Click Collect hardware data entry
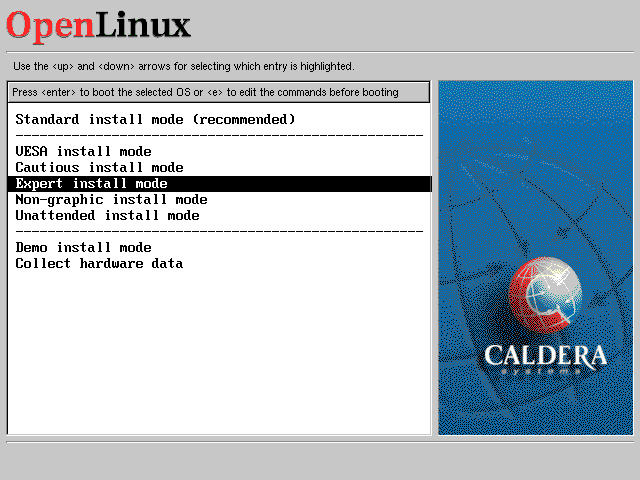The image size is (640, 480). 99,263
